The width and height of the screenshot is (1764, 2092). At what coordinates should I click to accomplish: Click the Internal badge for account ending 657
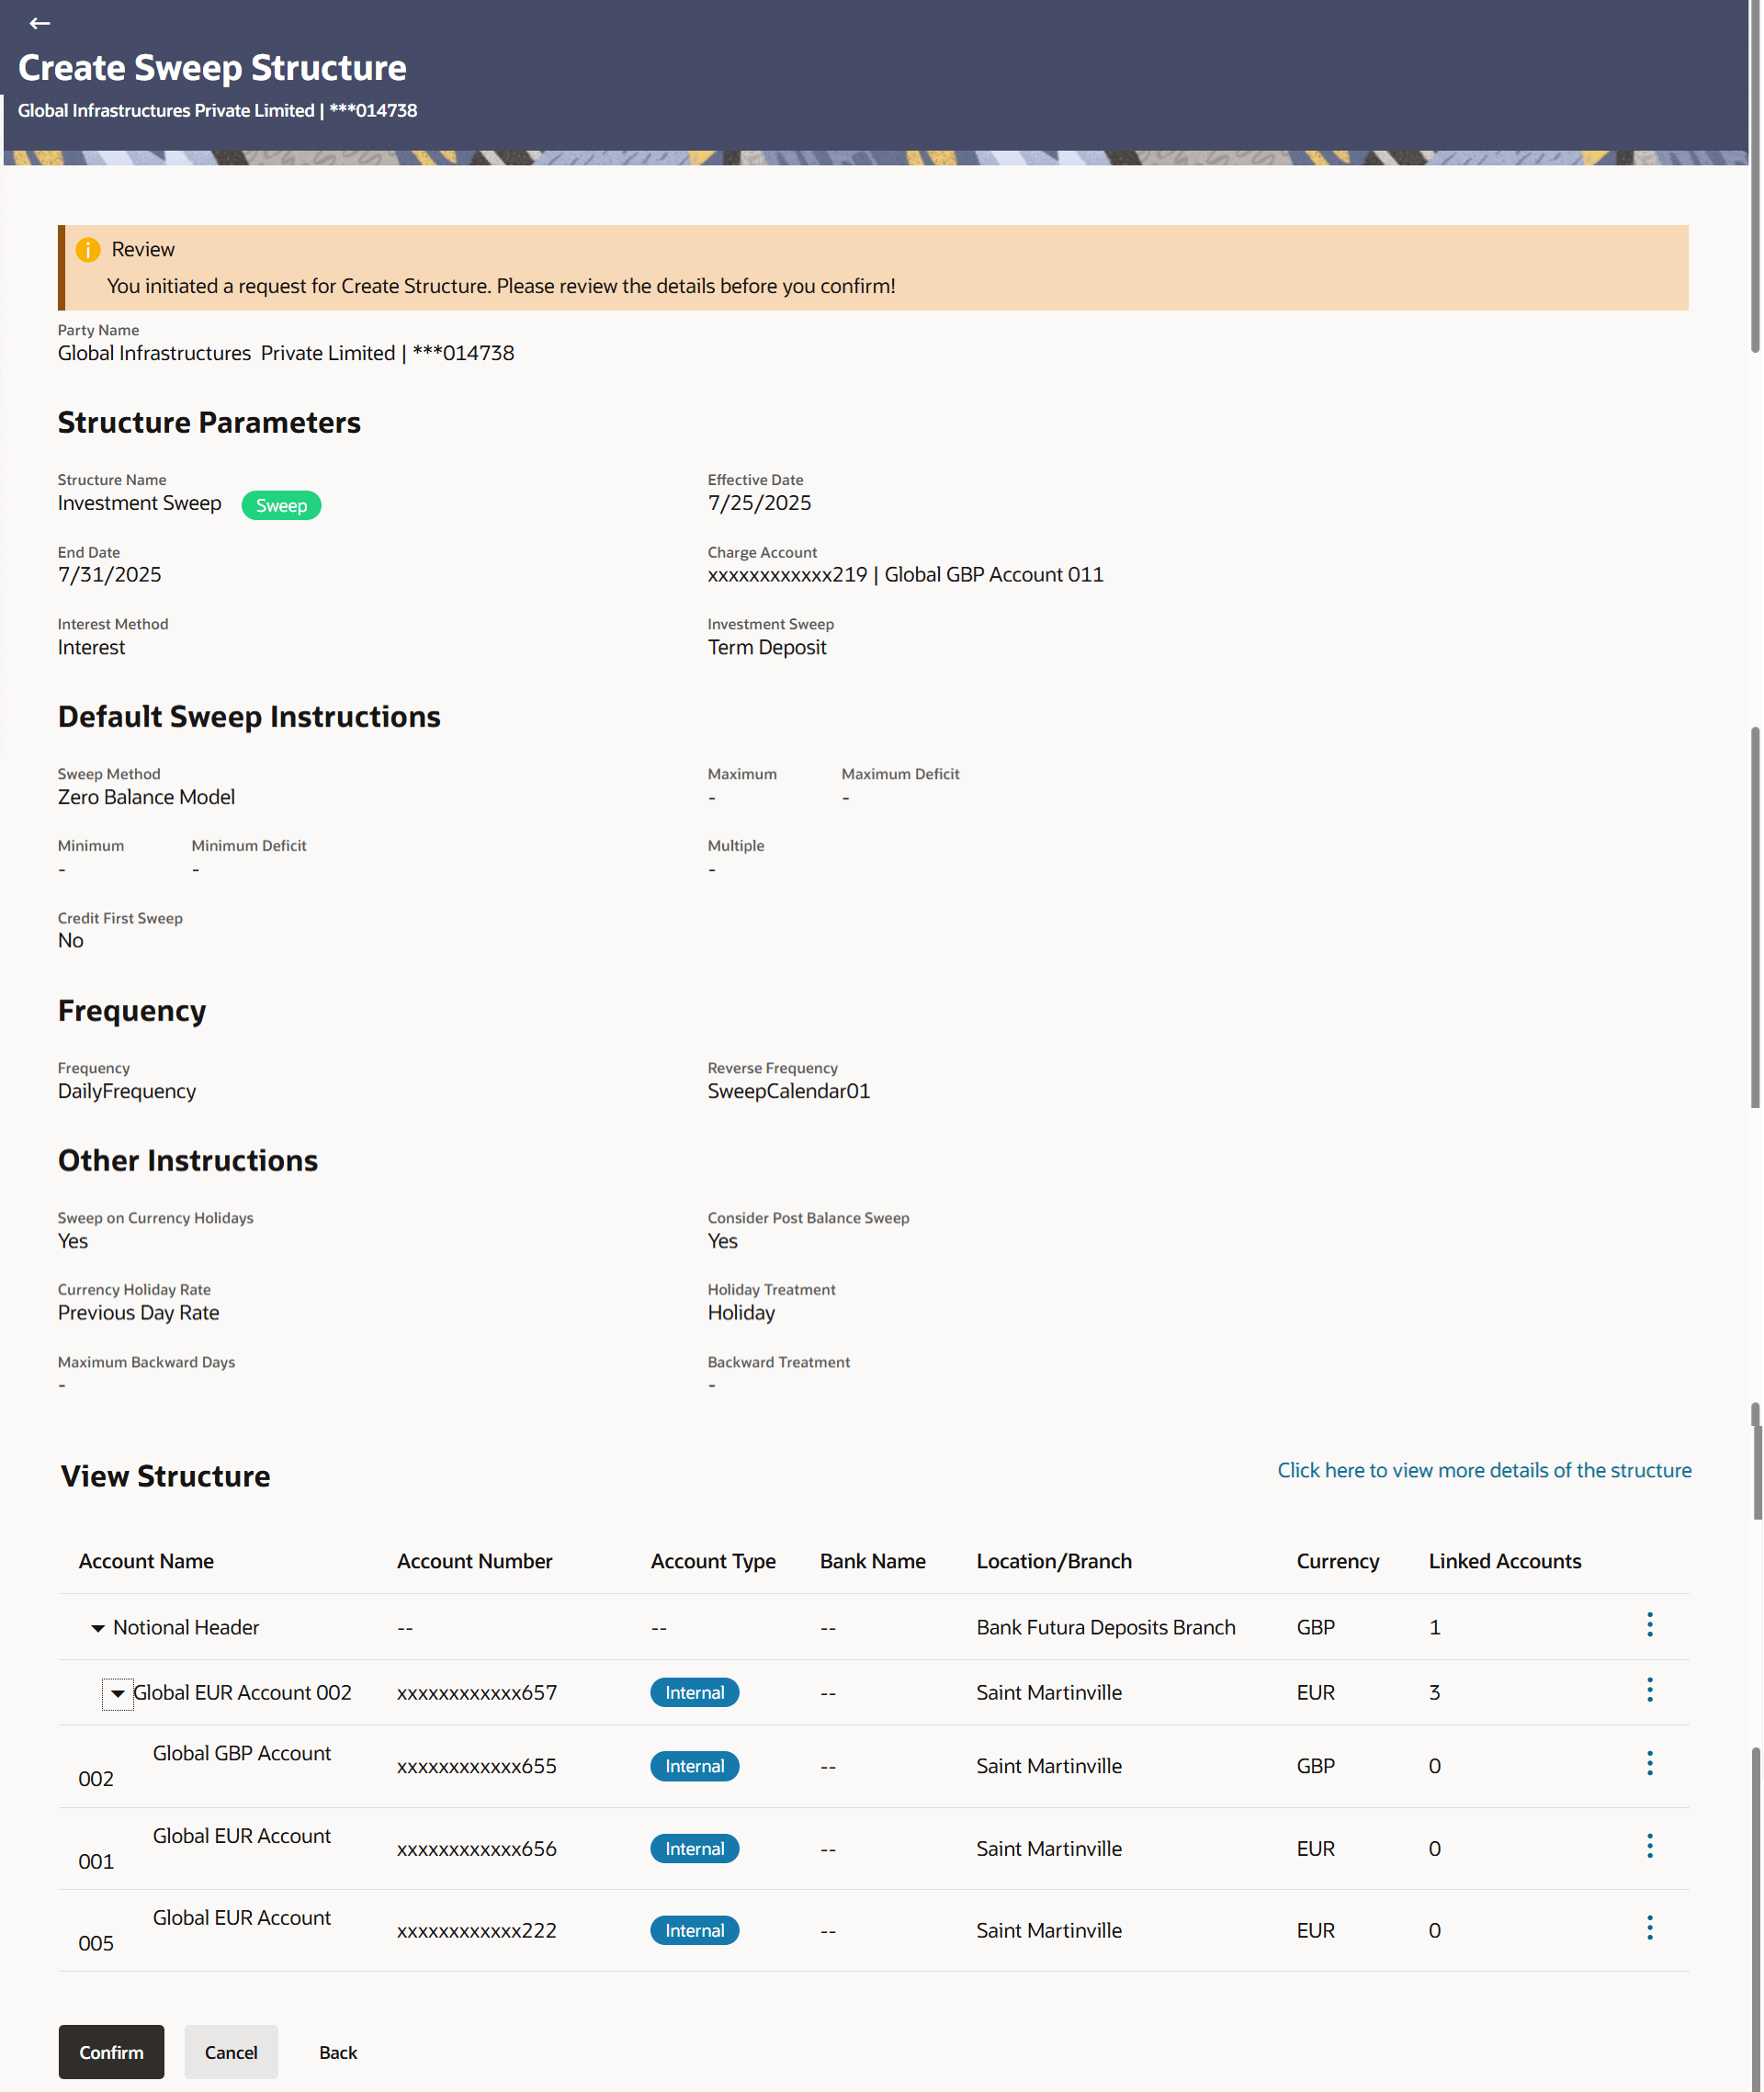tap(694, 1692)
